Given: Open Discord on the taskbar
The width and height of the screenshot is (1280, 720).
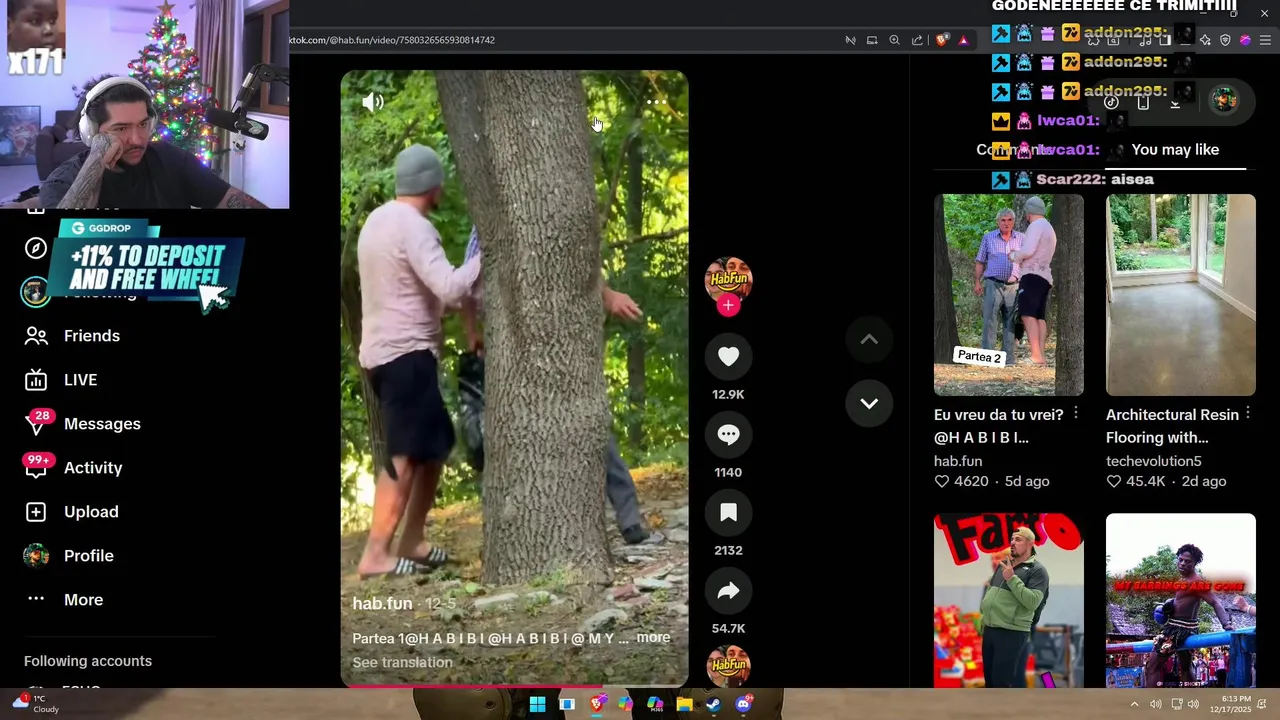Looking at the screenshot, I should 743,704.
